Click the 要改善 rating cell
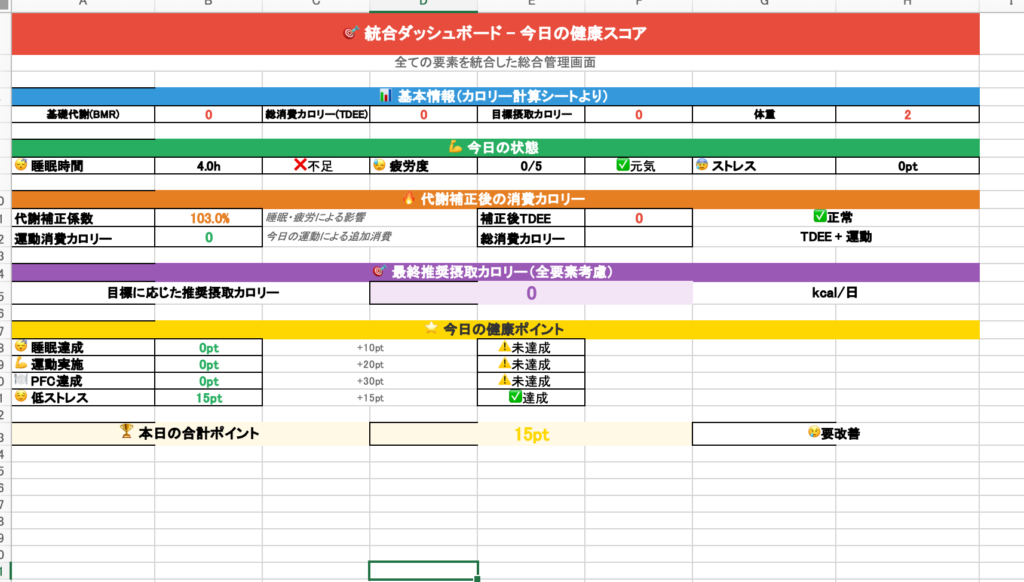This screenshot has width=1024, height=582. 834,434
